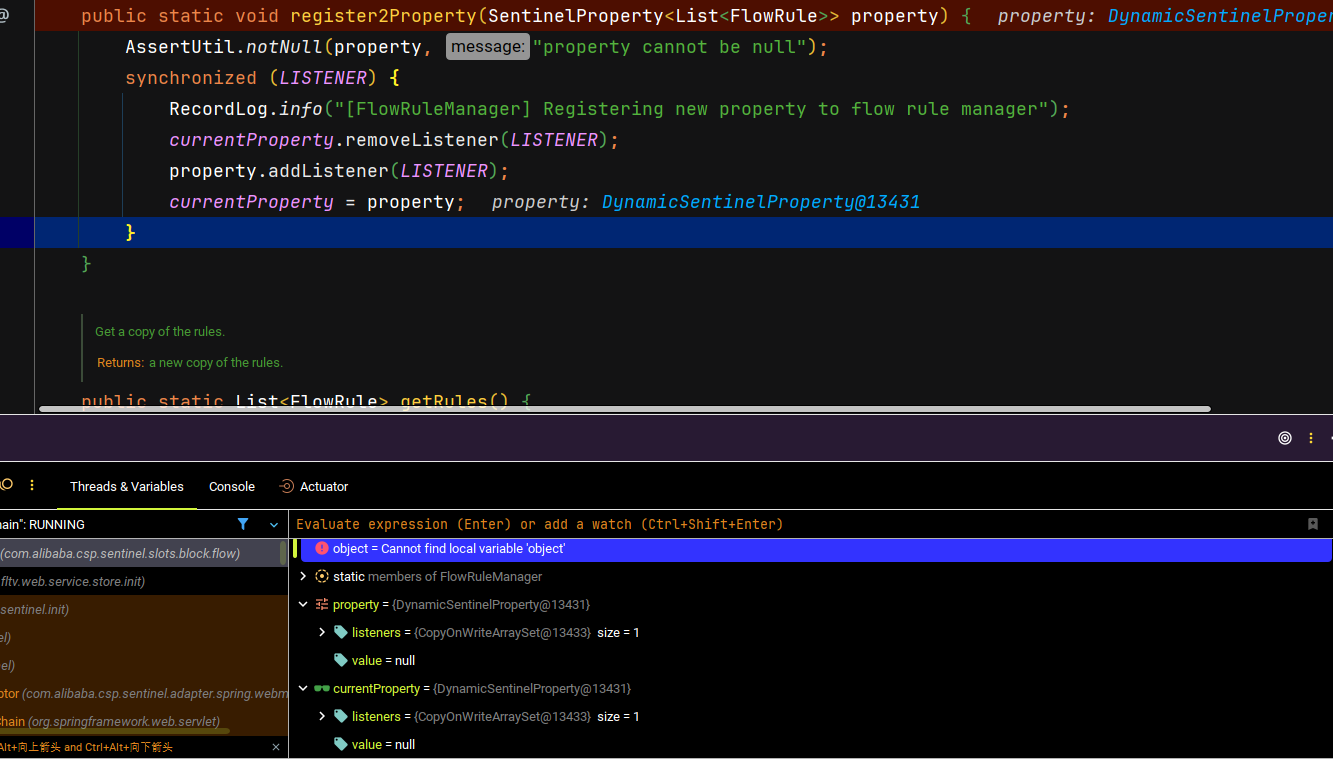Screen dimensions: 1333x759
Task: Focus the Evaluate expression input field
Action: coord(795,524)
